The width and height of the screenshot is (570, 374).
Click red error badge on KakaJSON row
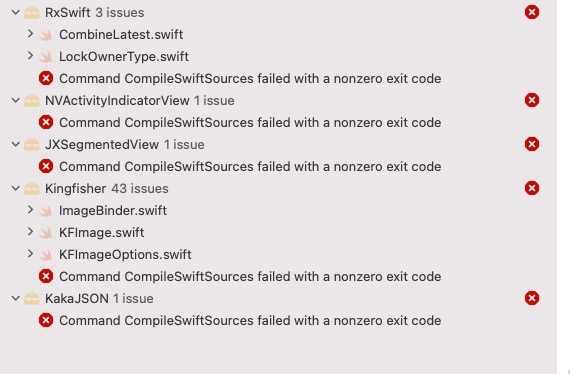point(531,298)
